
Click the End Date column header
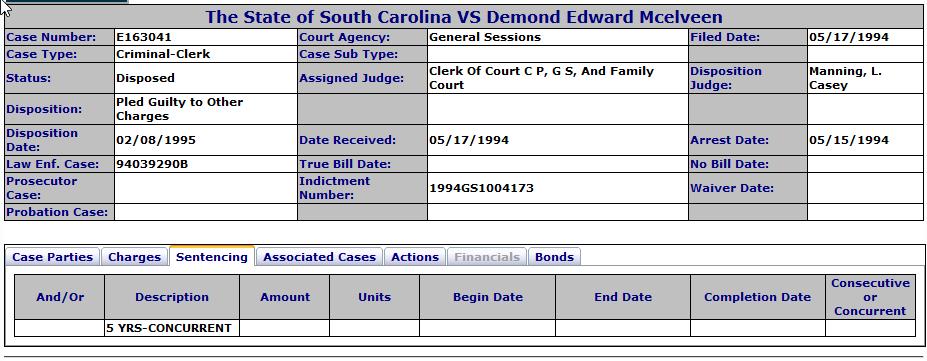pos(623,297)
